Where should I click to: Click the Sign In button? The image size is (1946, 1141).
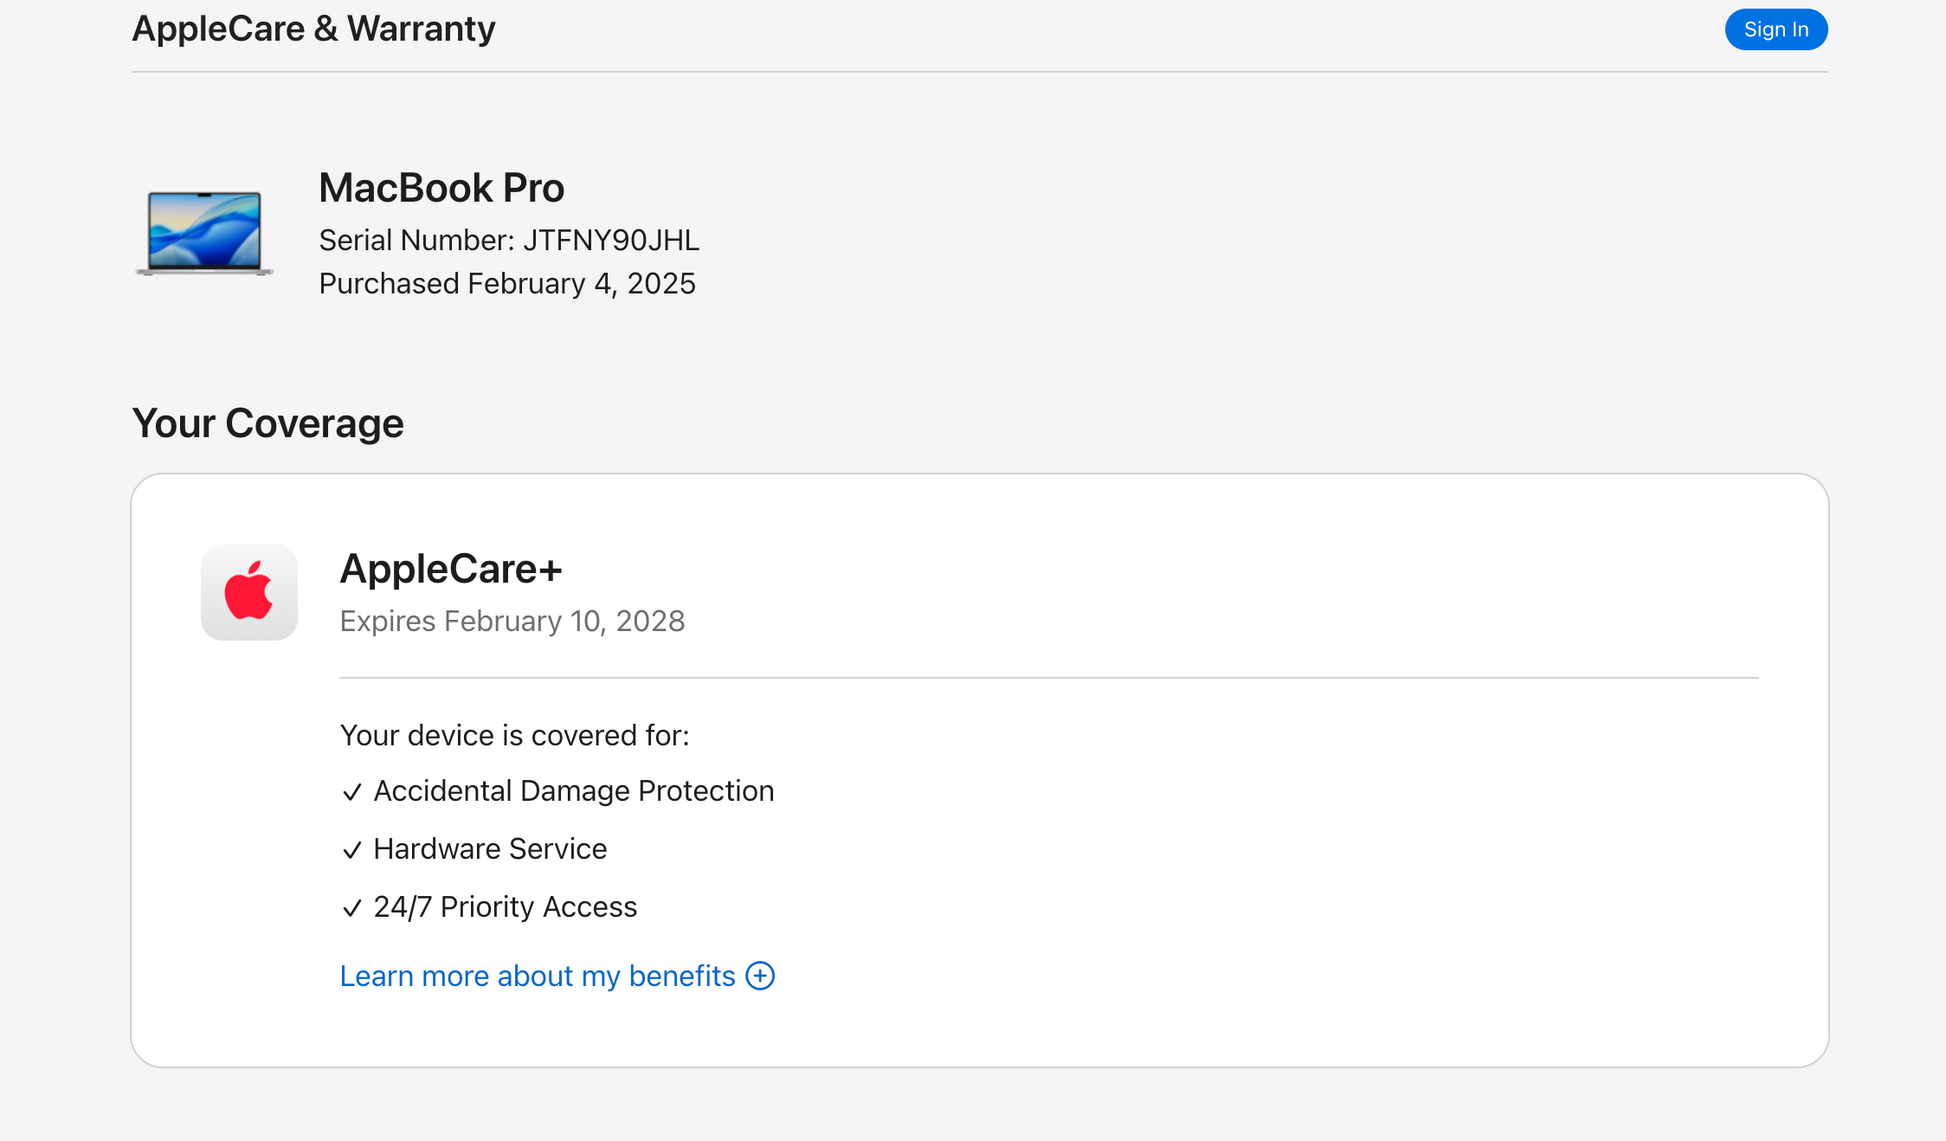pyautogui.click(x=1776, y=30)
